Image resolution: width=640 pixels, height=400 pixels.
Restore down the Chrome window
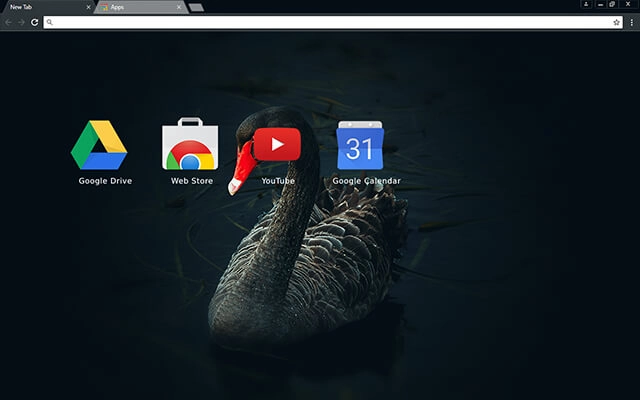click(612, 4)
